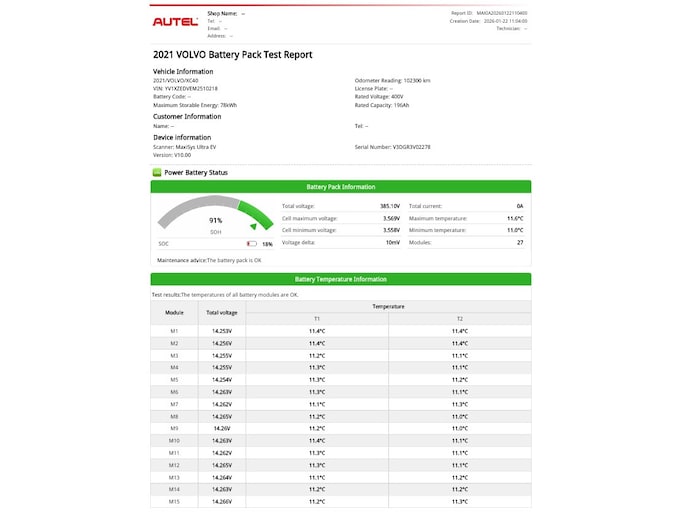Click the M15 total voltage cell

[222, 501]
